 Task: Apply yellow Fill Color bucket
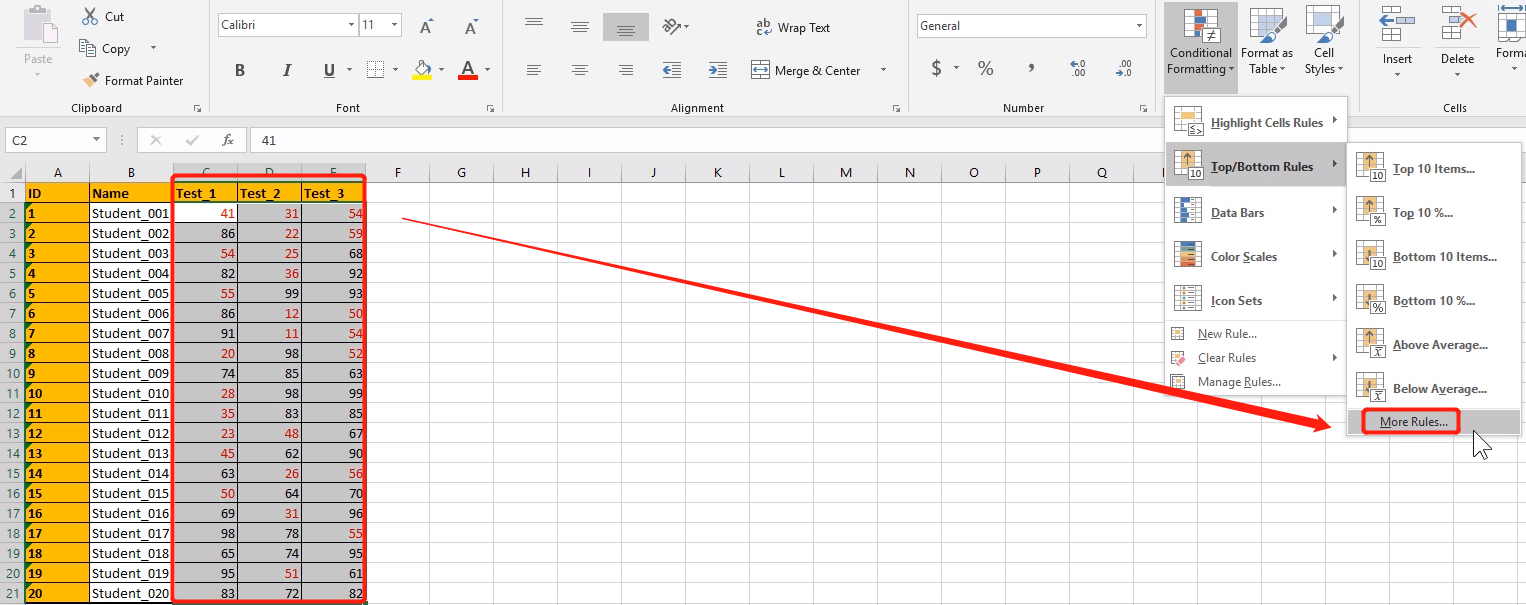pos(422,70)
